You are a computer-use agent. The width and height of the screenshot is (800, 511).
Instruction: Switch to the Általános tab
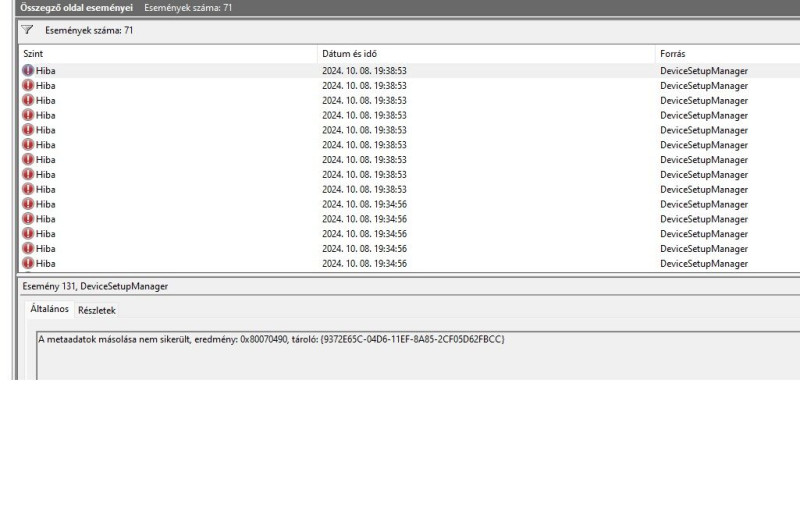[49, 309]
